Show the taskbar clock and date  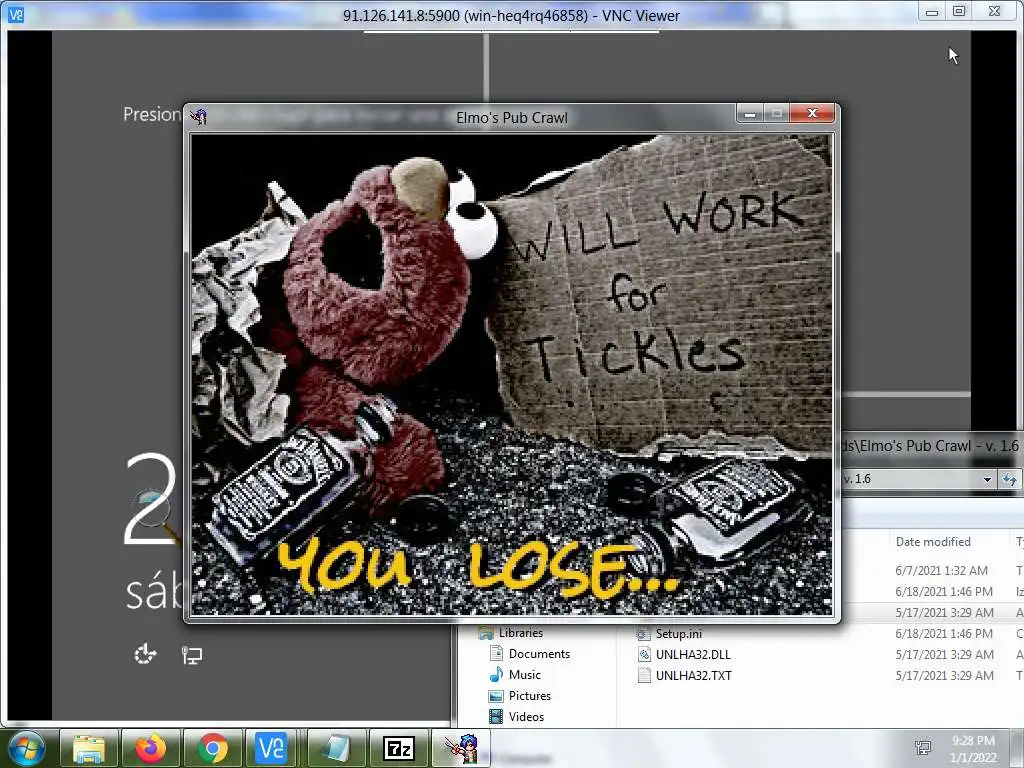click(x=973, y=749)
